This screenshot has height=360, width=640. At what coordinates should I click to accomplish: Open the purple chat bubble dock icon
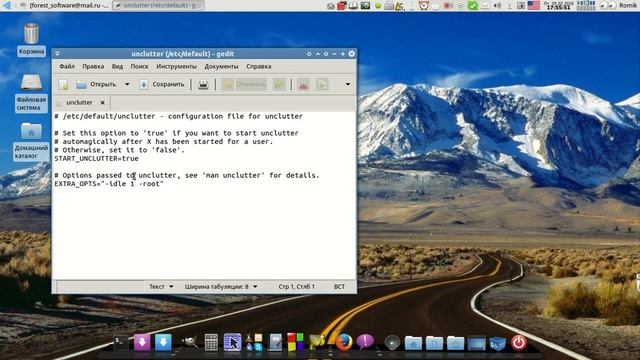pyautogui.click(x=365, y=341)
